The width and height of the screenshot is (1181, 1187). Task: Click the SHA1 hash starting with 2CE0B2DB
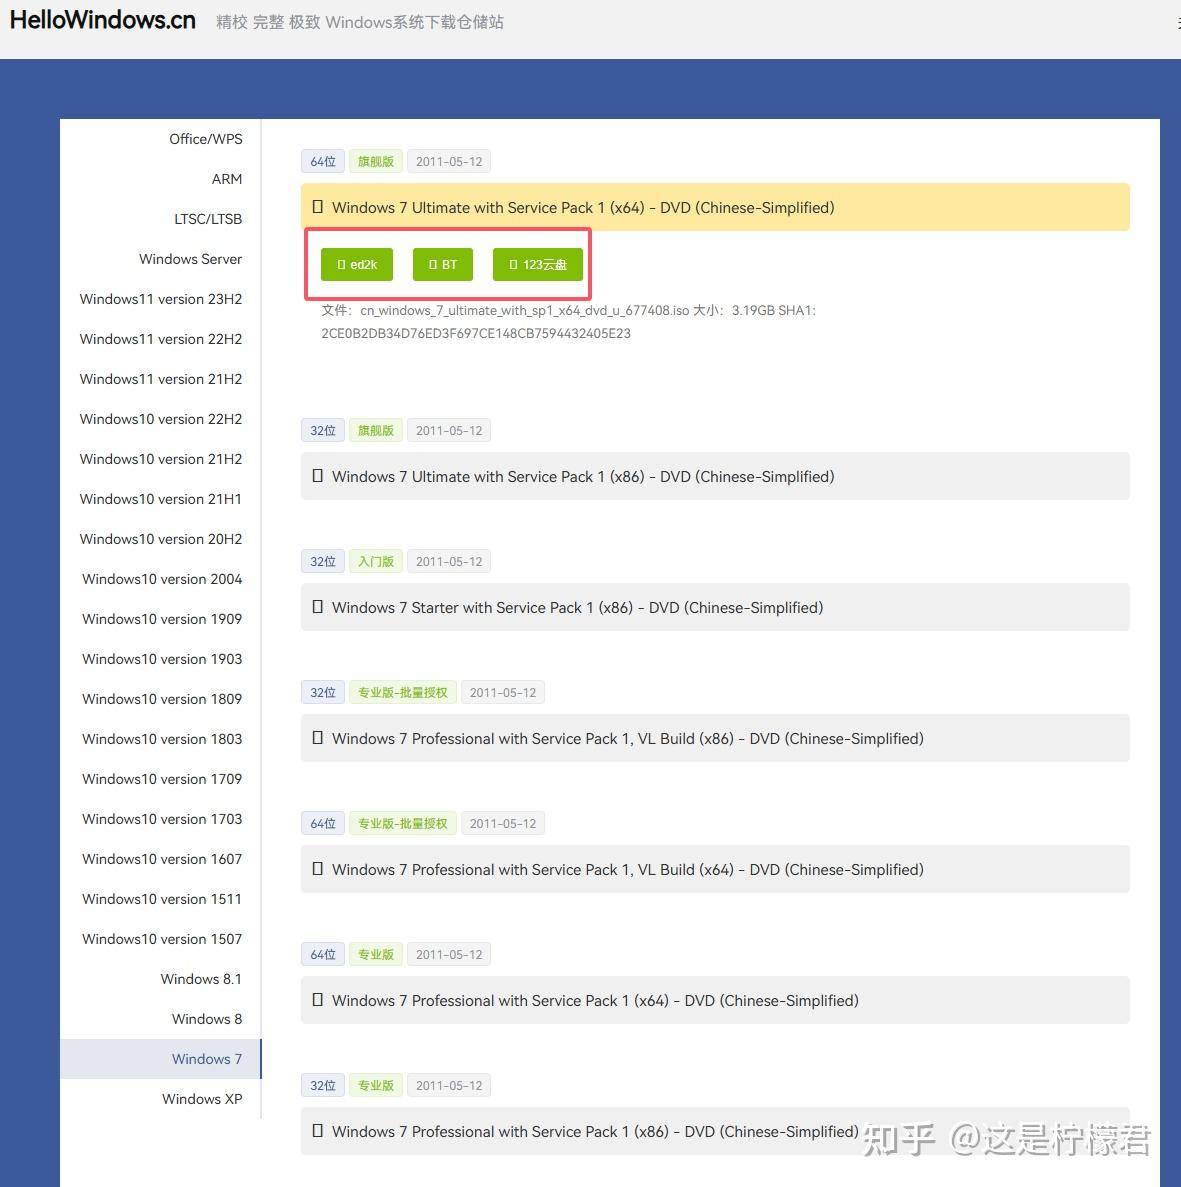[476, 334]
